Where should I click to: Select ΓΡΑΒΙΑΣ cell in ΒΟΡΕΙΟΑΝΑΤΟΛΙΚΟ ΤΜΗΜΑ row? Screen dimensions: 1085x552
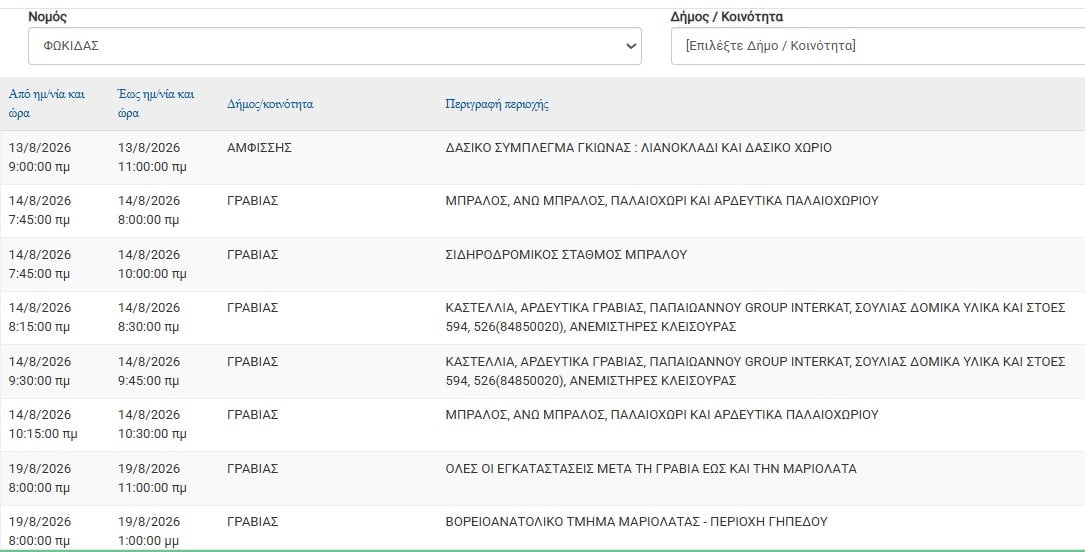pos(253,522)
